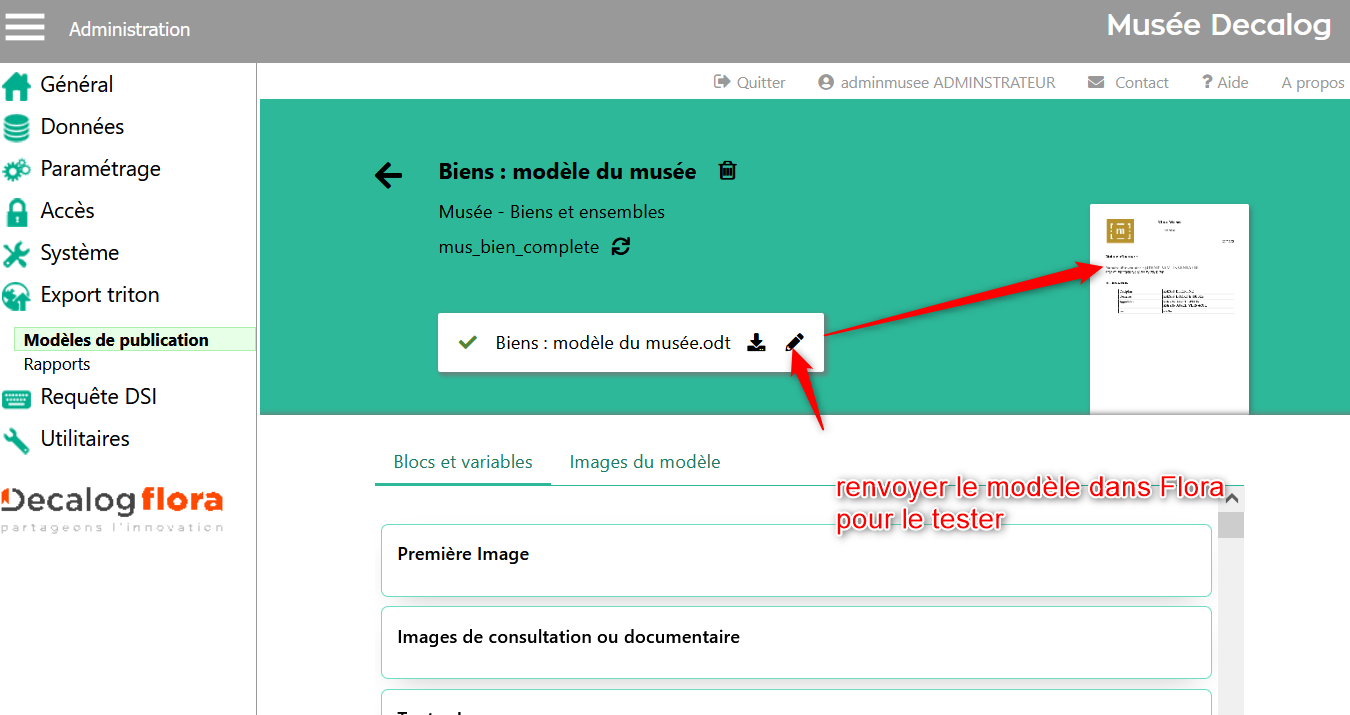Viewport: 1350px width, 715px height.
Task: Open the Général menu
Action: [77, 85]
